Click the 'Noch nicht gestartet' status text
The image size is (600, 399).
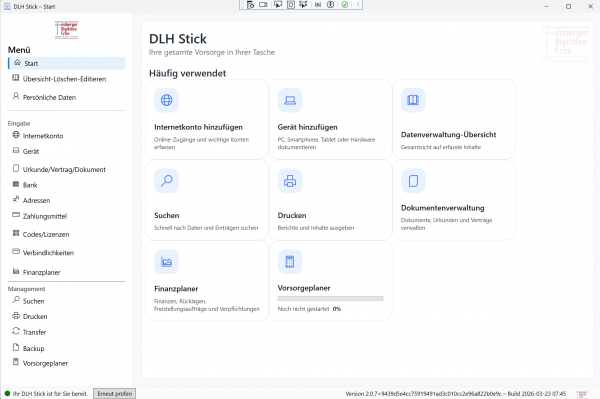coord(303,309)
